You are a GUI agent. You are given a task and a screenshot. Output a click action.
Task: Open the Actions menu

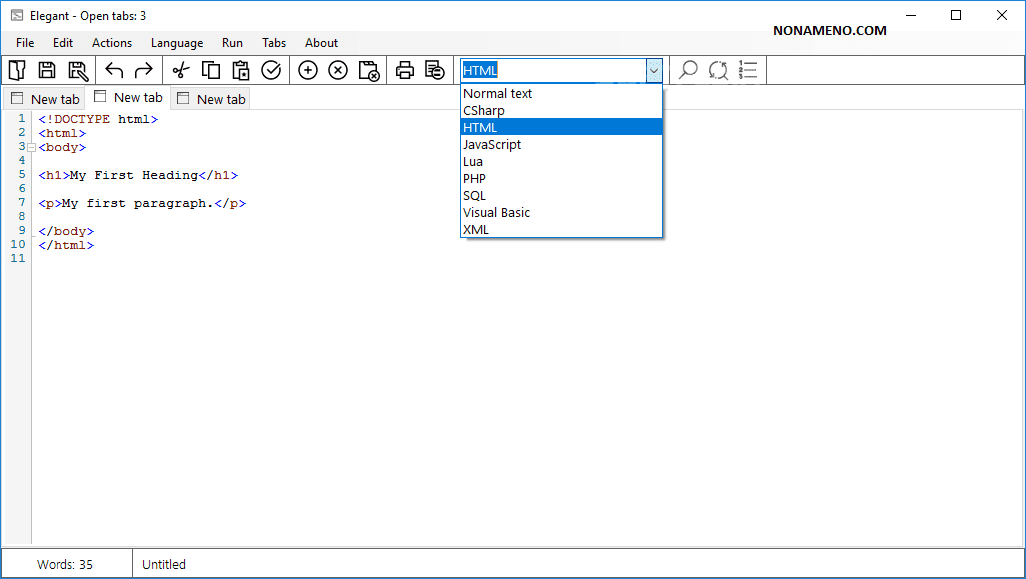112,43
